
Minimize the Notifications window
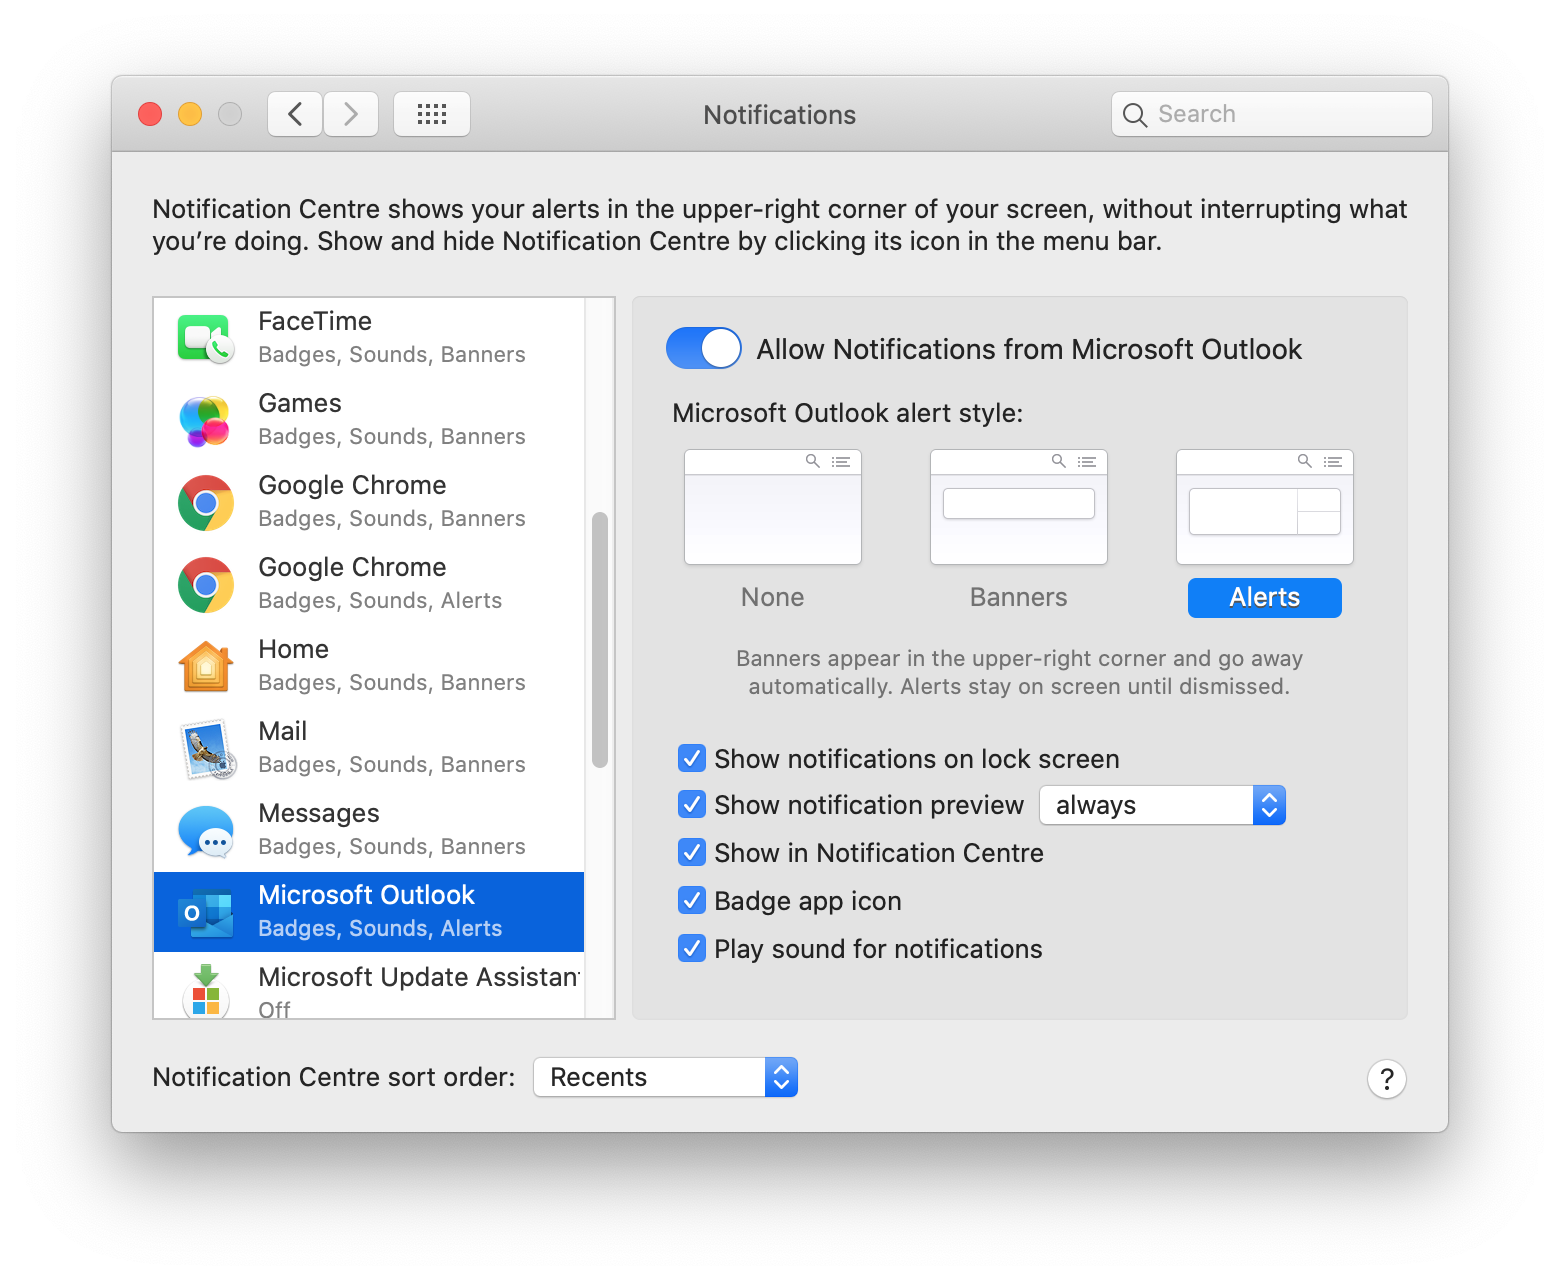click(190, 114)
